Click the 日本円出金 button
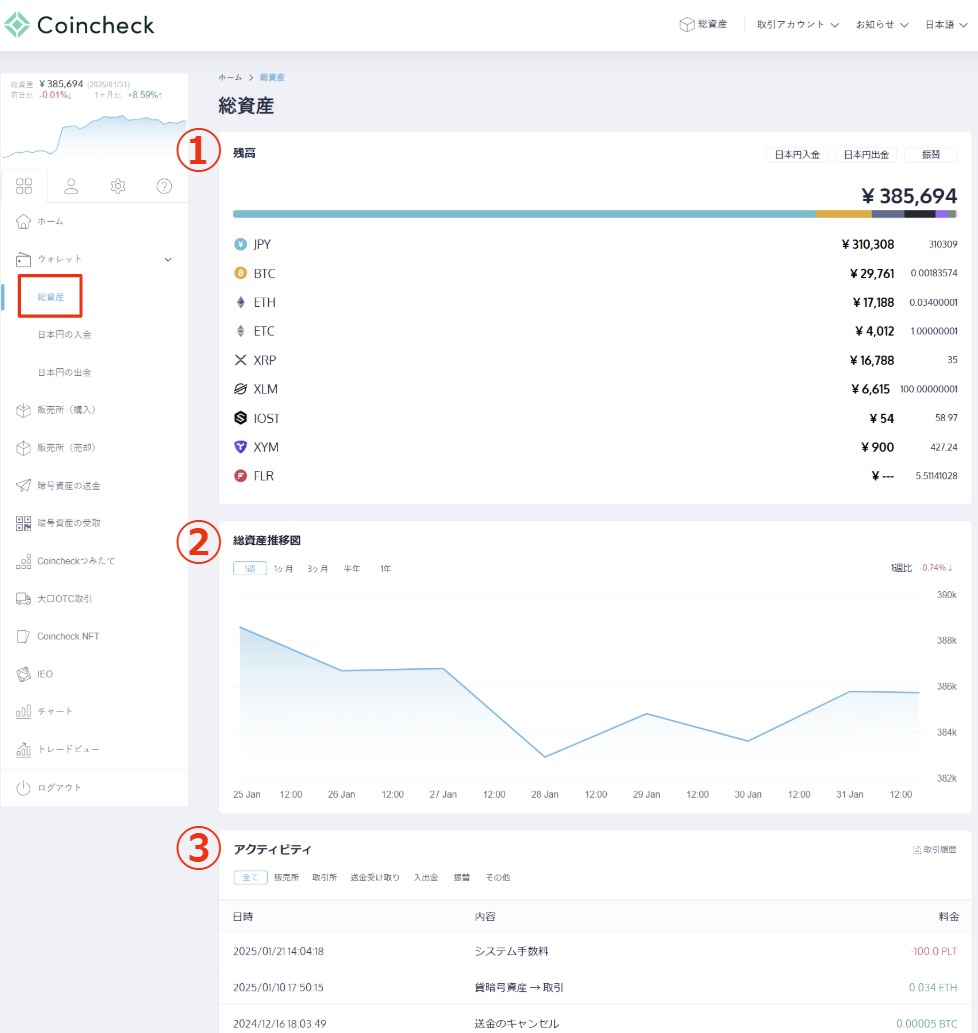 865,155
